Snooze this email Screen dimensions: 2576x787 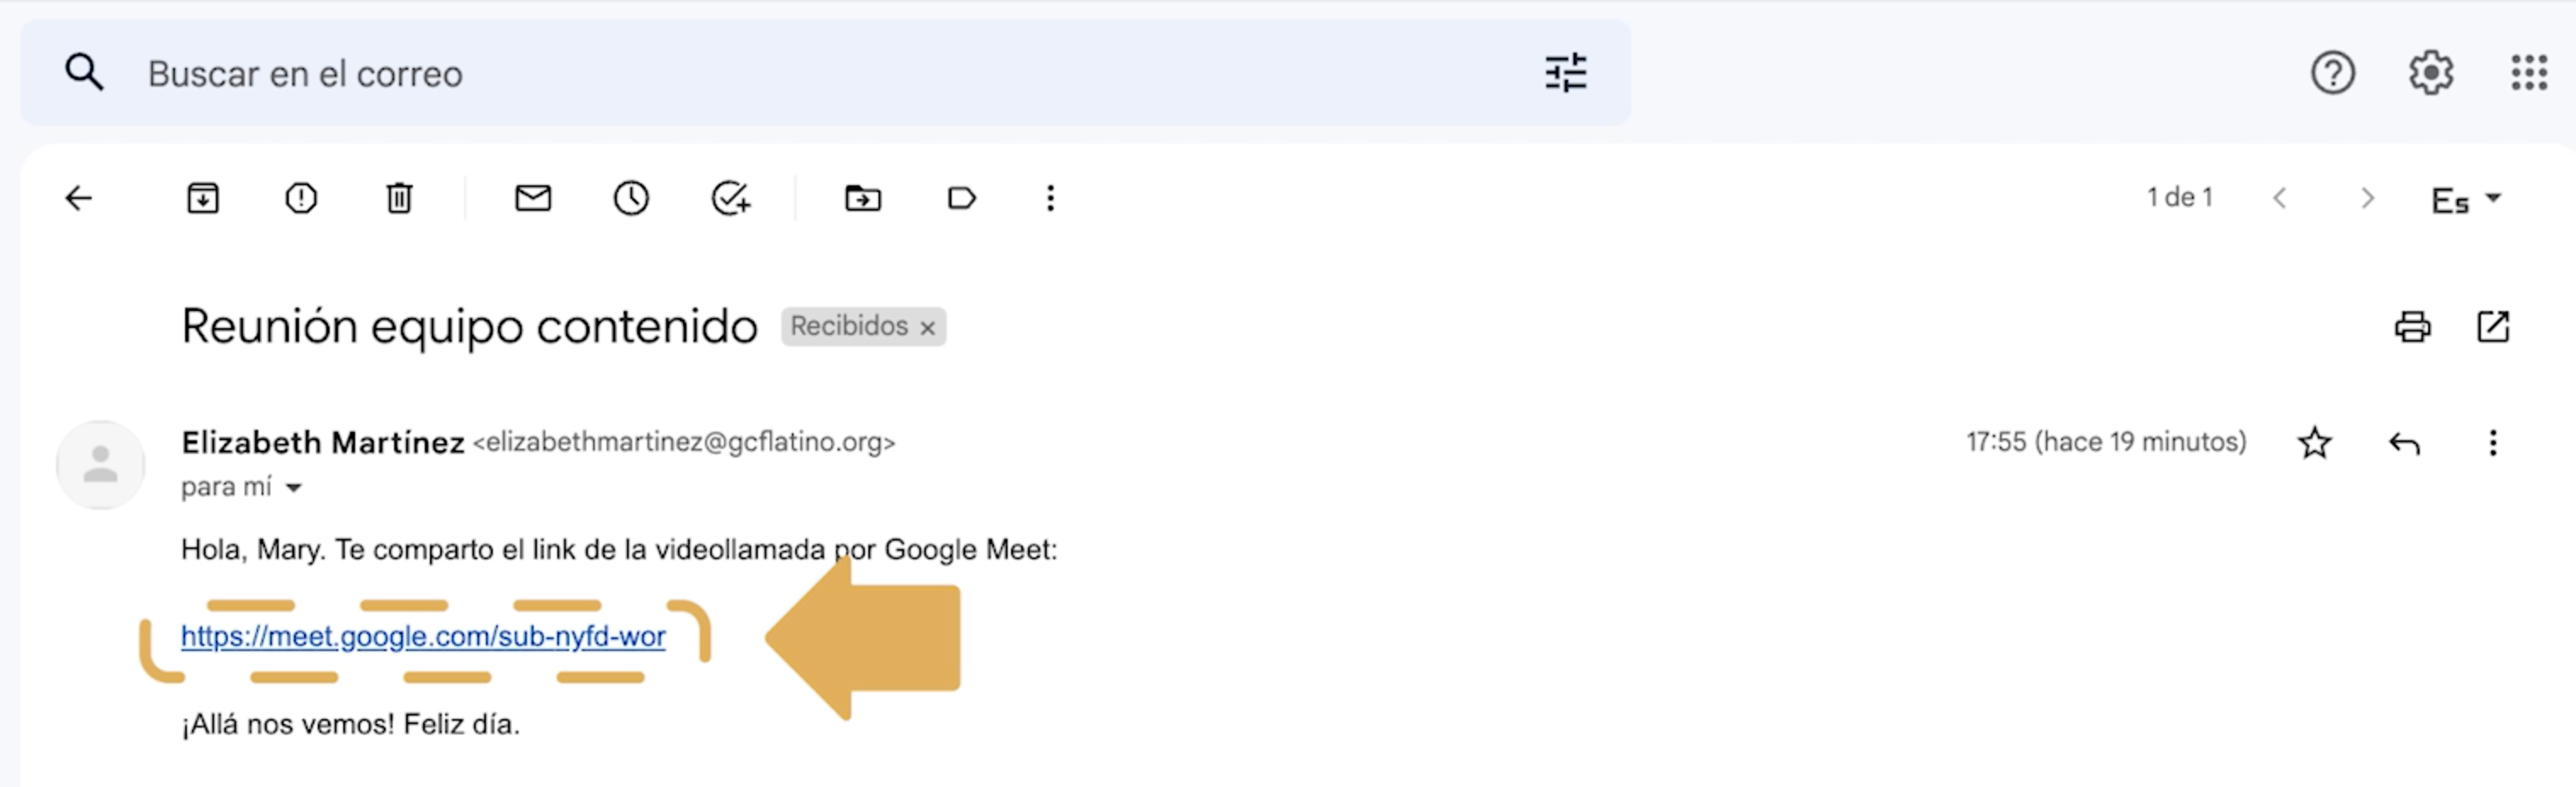tap(631, 197)
